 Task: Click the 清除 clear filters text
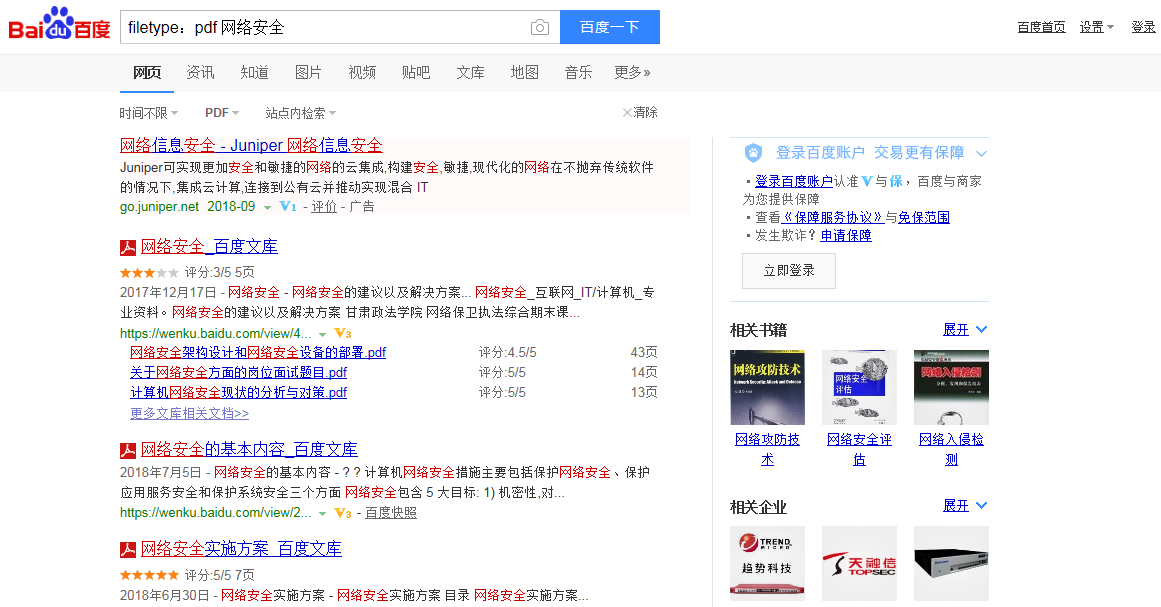click(645, 113)
